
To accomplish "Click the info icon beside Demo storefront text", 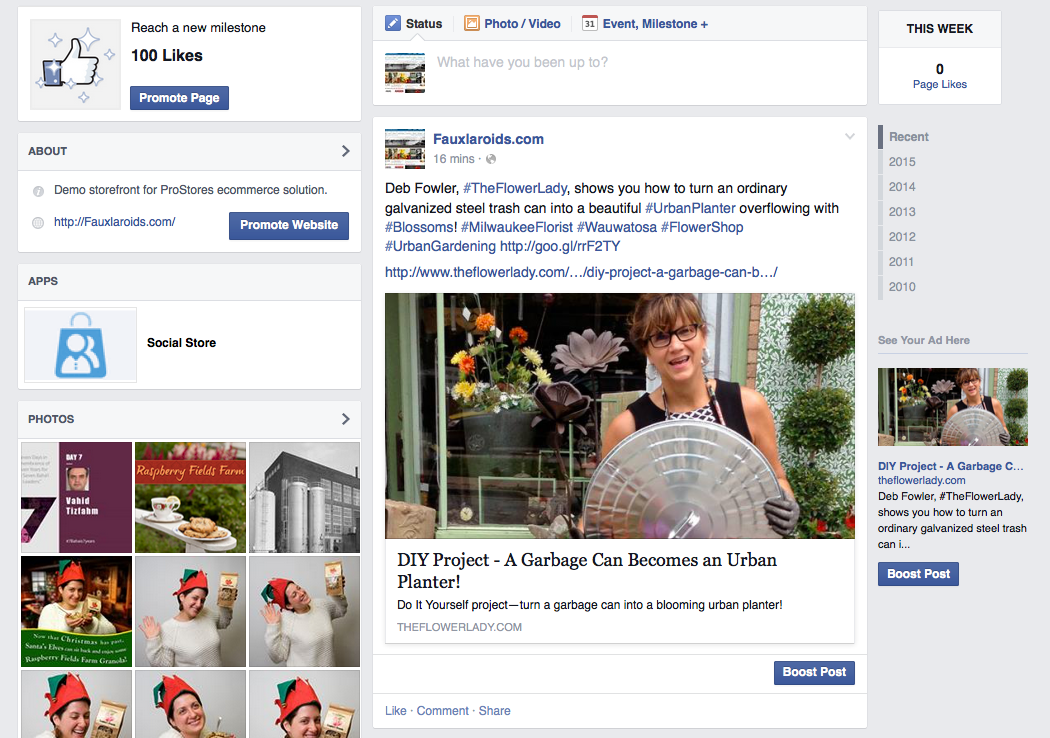I will click(38, 191).
